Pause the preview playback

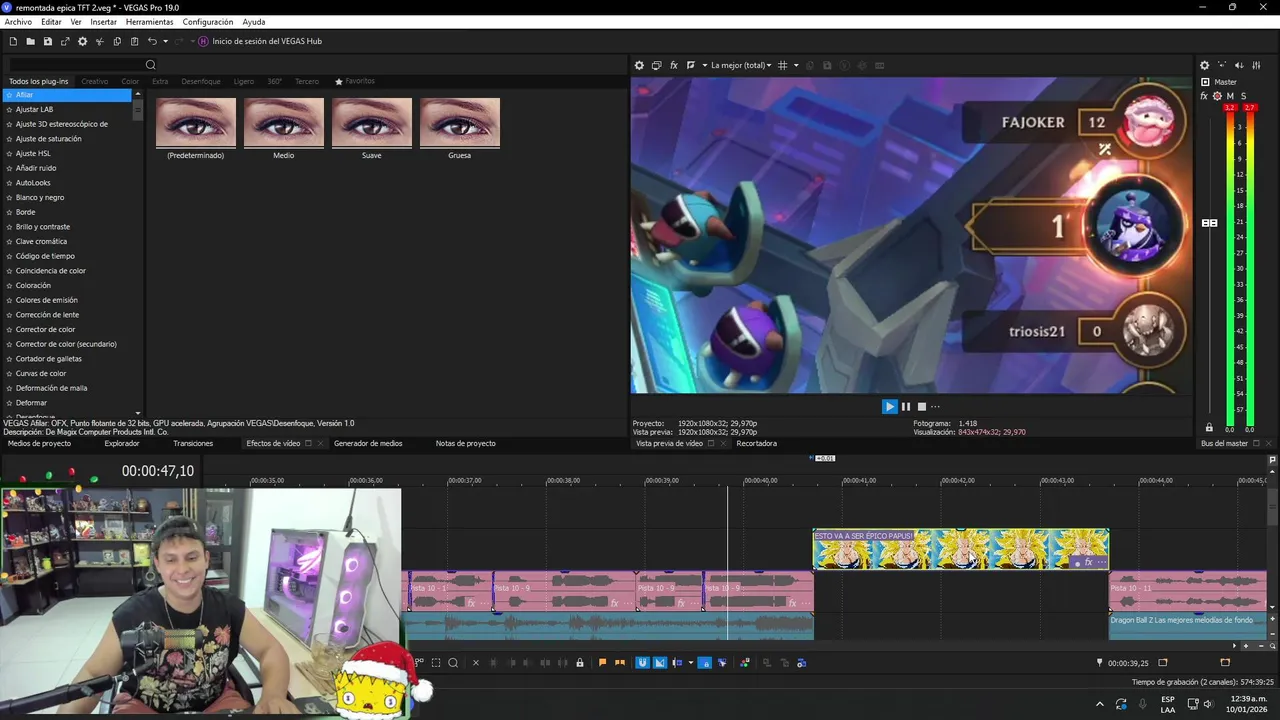(x=906, y=406)
